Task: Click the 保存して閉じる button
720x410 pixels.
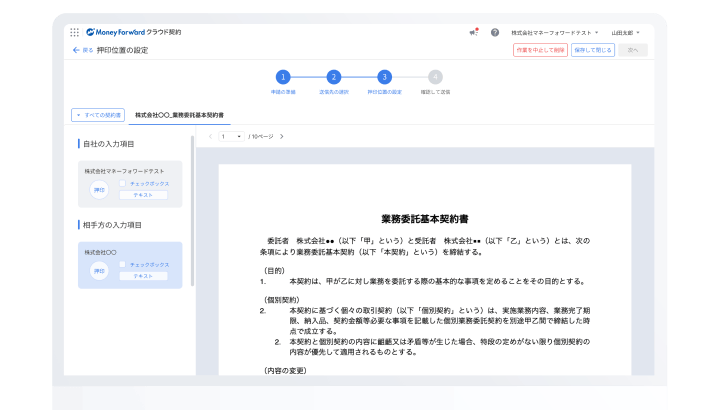Action: click(x=593, y=50)
